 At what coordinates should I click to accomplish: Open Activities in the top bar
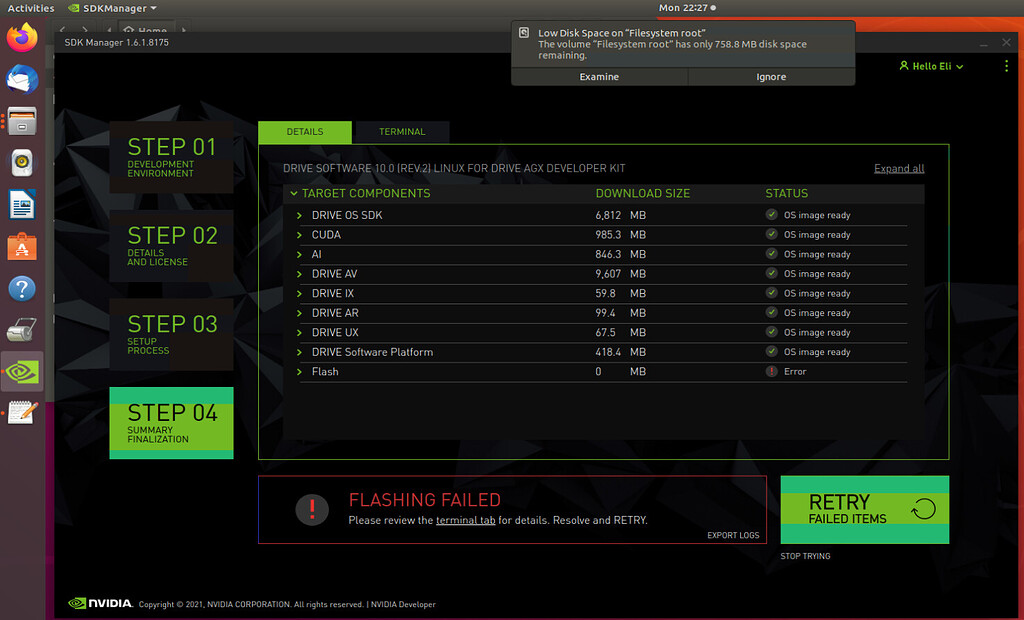click(x=31, y=7)
